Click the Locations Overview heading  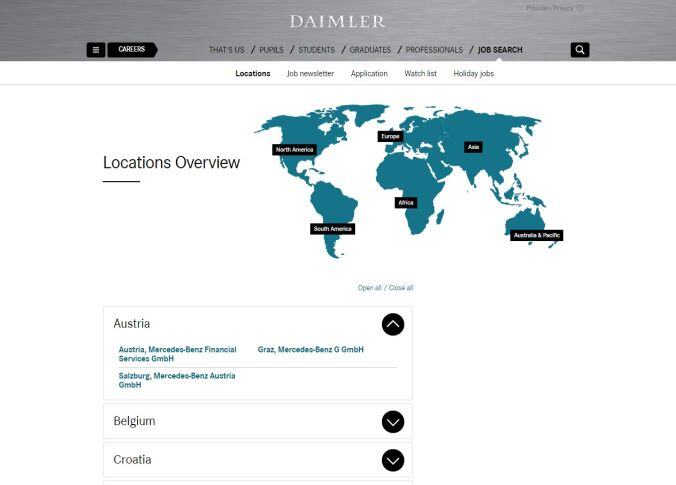[171, 163]
